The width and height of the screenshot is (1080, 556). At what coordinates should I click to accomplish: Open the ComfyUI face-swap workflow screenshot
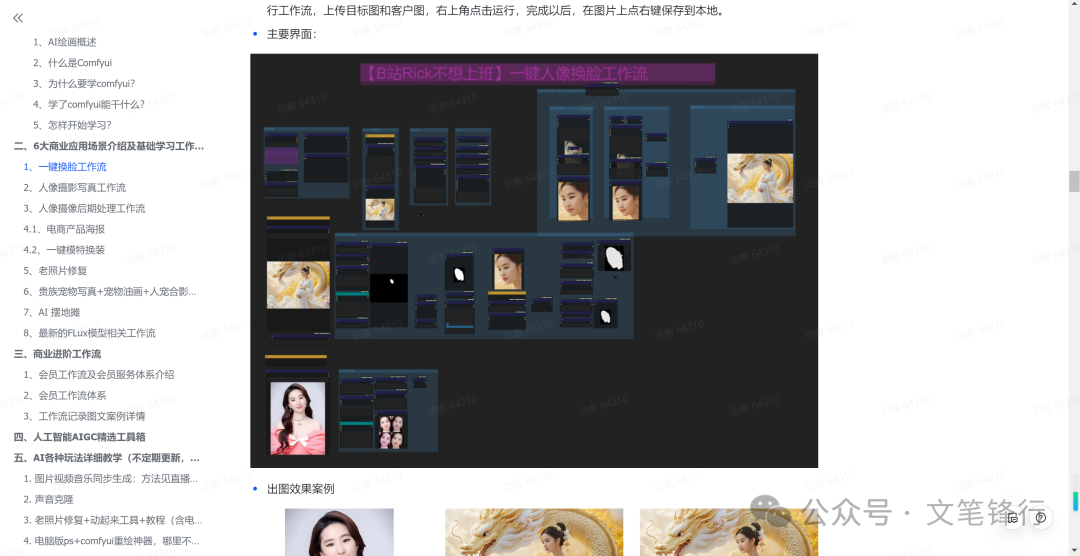click(x=534, y=260)
